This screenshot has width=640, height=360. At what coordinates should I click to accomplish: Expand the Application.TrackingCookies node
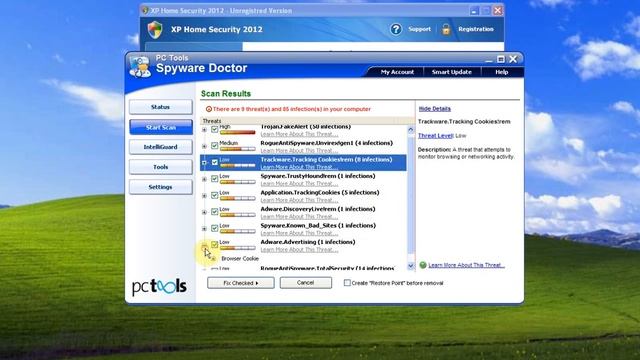[204, 196]
